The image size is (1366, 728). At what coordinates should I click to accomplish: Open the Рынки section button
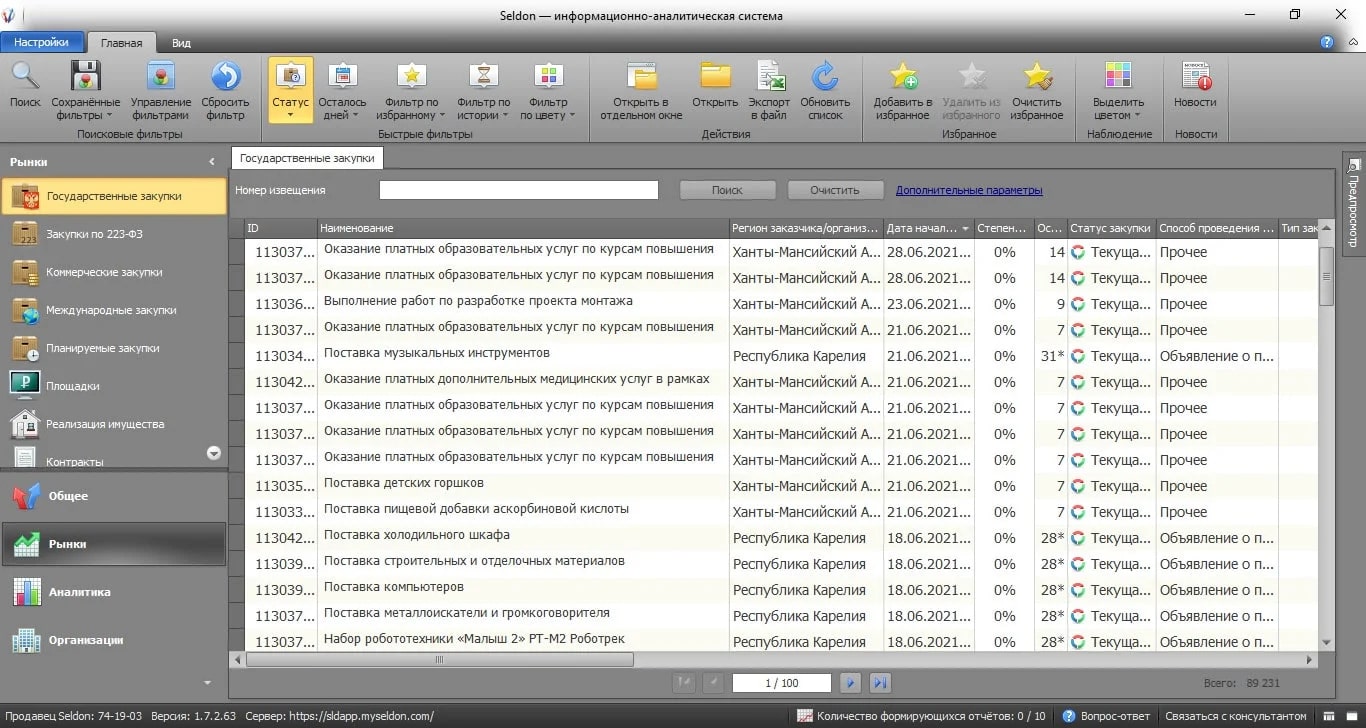(114, 544)
